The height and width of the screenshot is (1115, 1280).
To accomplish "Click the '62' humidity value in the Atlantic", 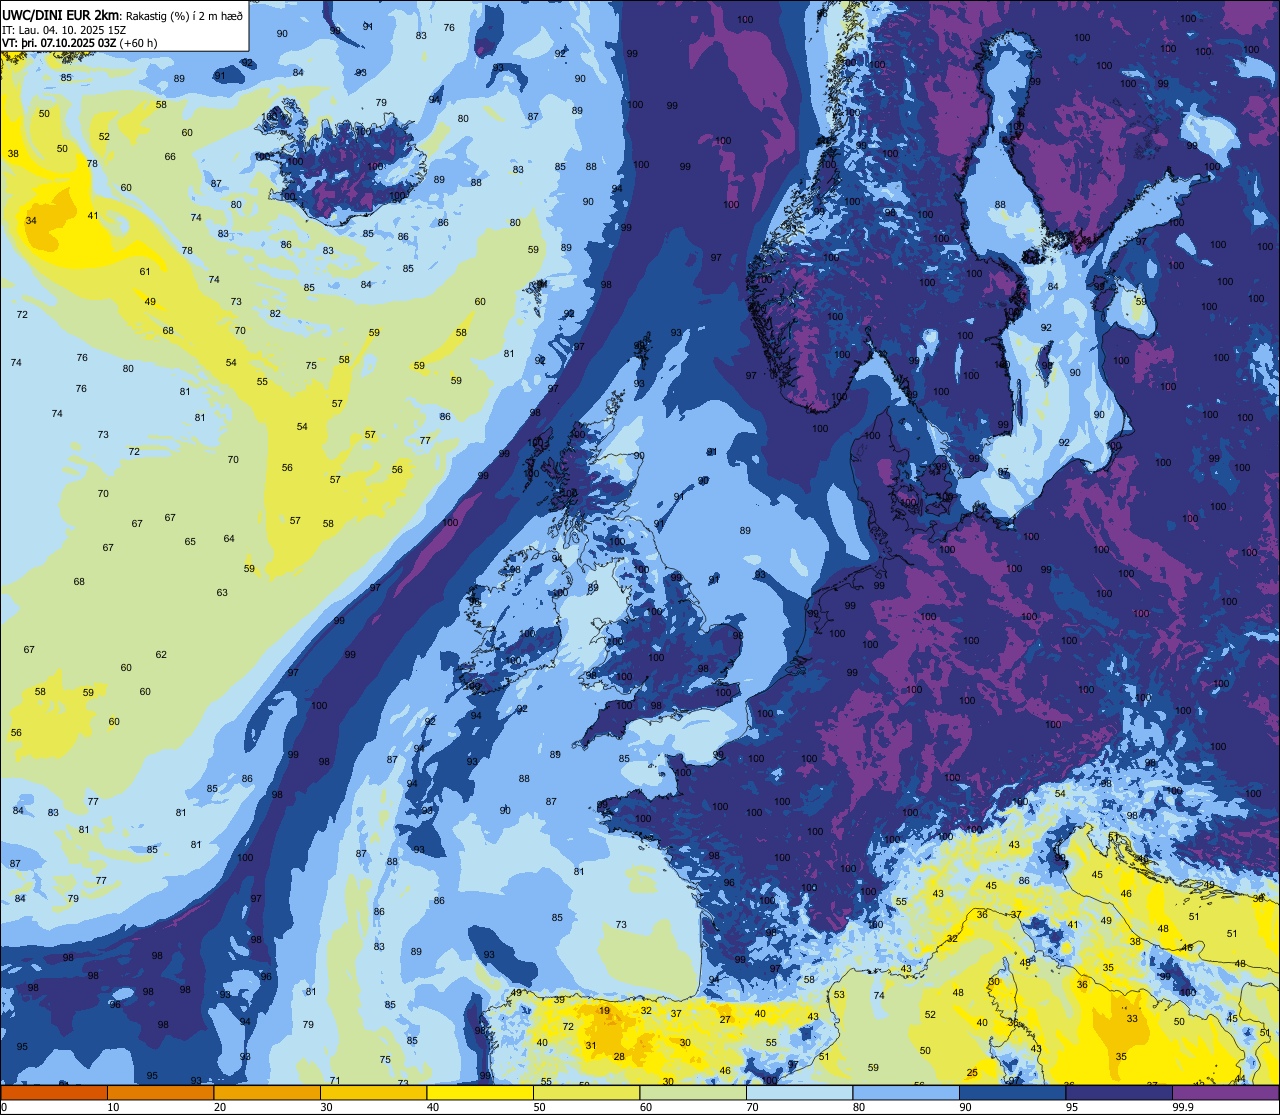I will click(161, 655).
